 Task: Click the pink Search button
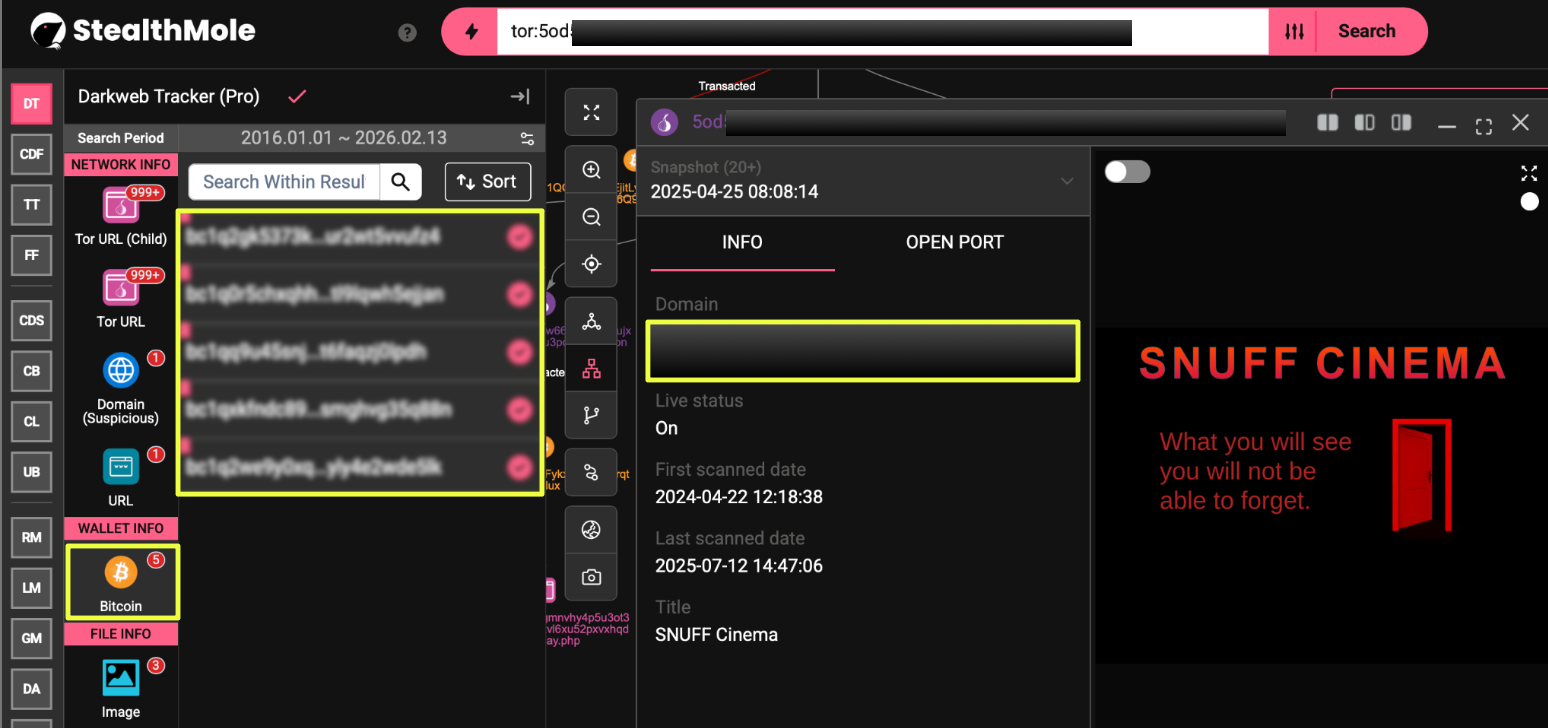point(1366,31)
